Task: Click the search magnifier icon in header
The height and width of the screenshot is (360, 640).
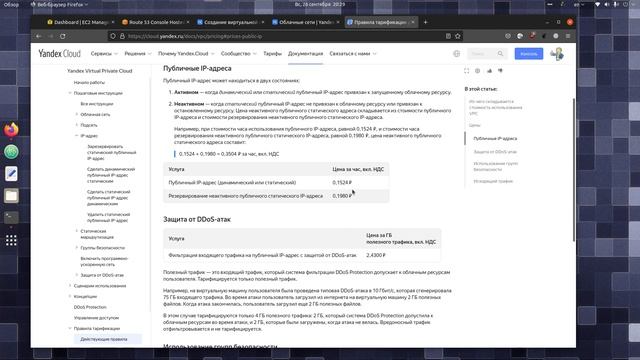Action: (x=500, y=53)
